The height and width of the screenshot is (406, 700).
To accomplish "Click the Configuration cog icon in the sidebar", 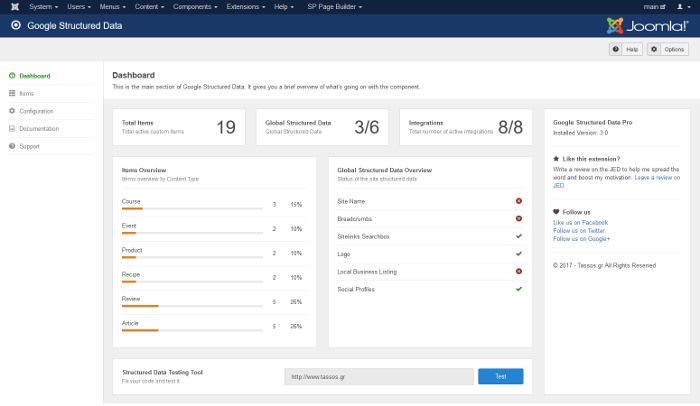I will tap(12, 111).
